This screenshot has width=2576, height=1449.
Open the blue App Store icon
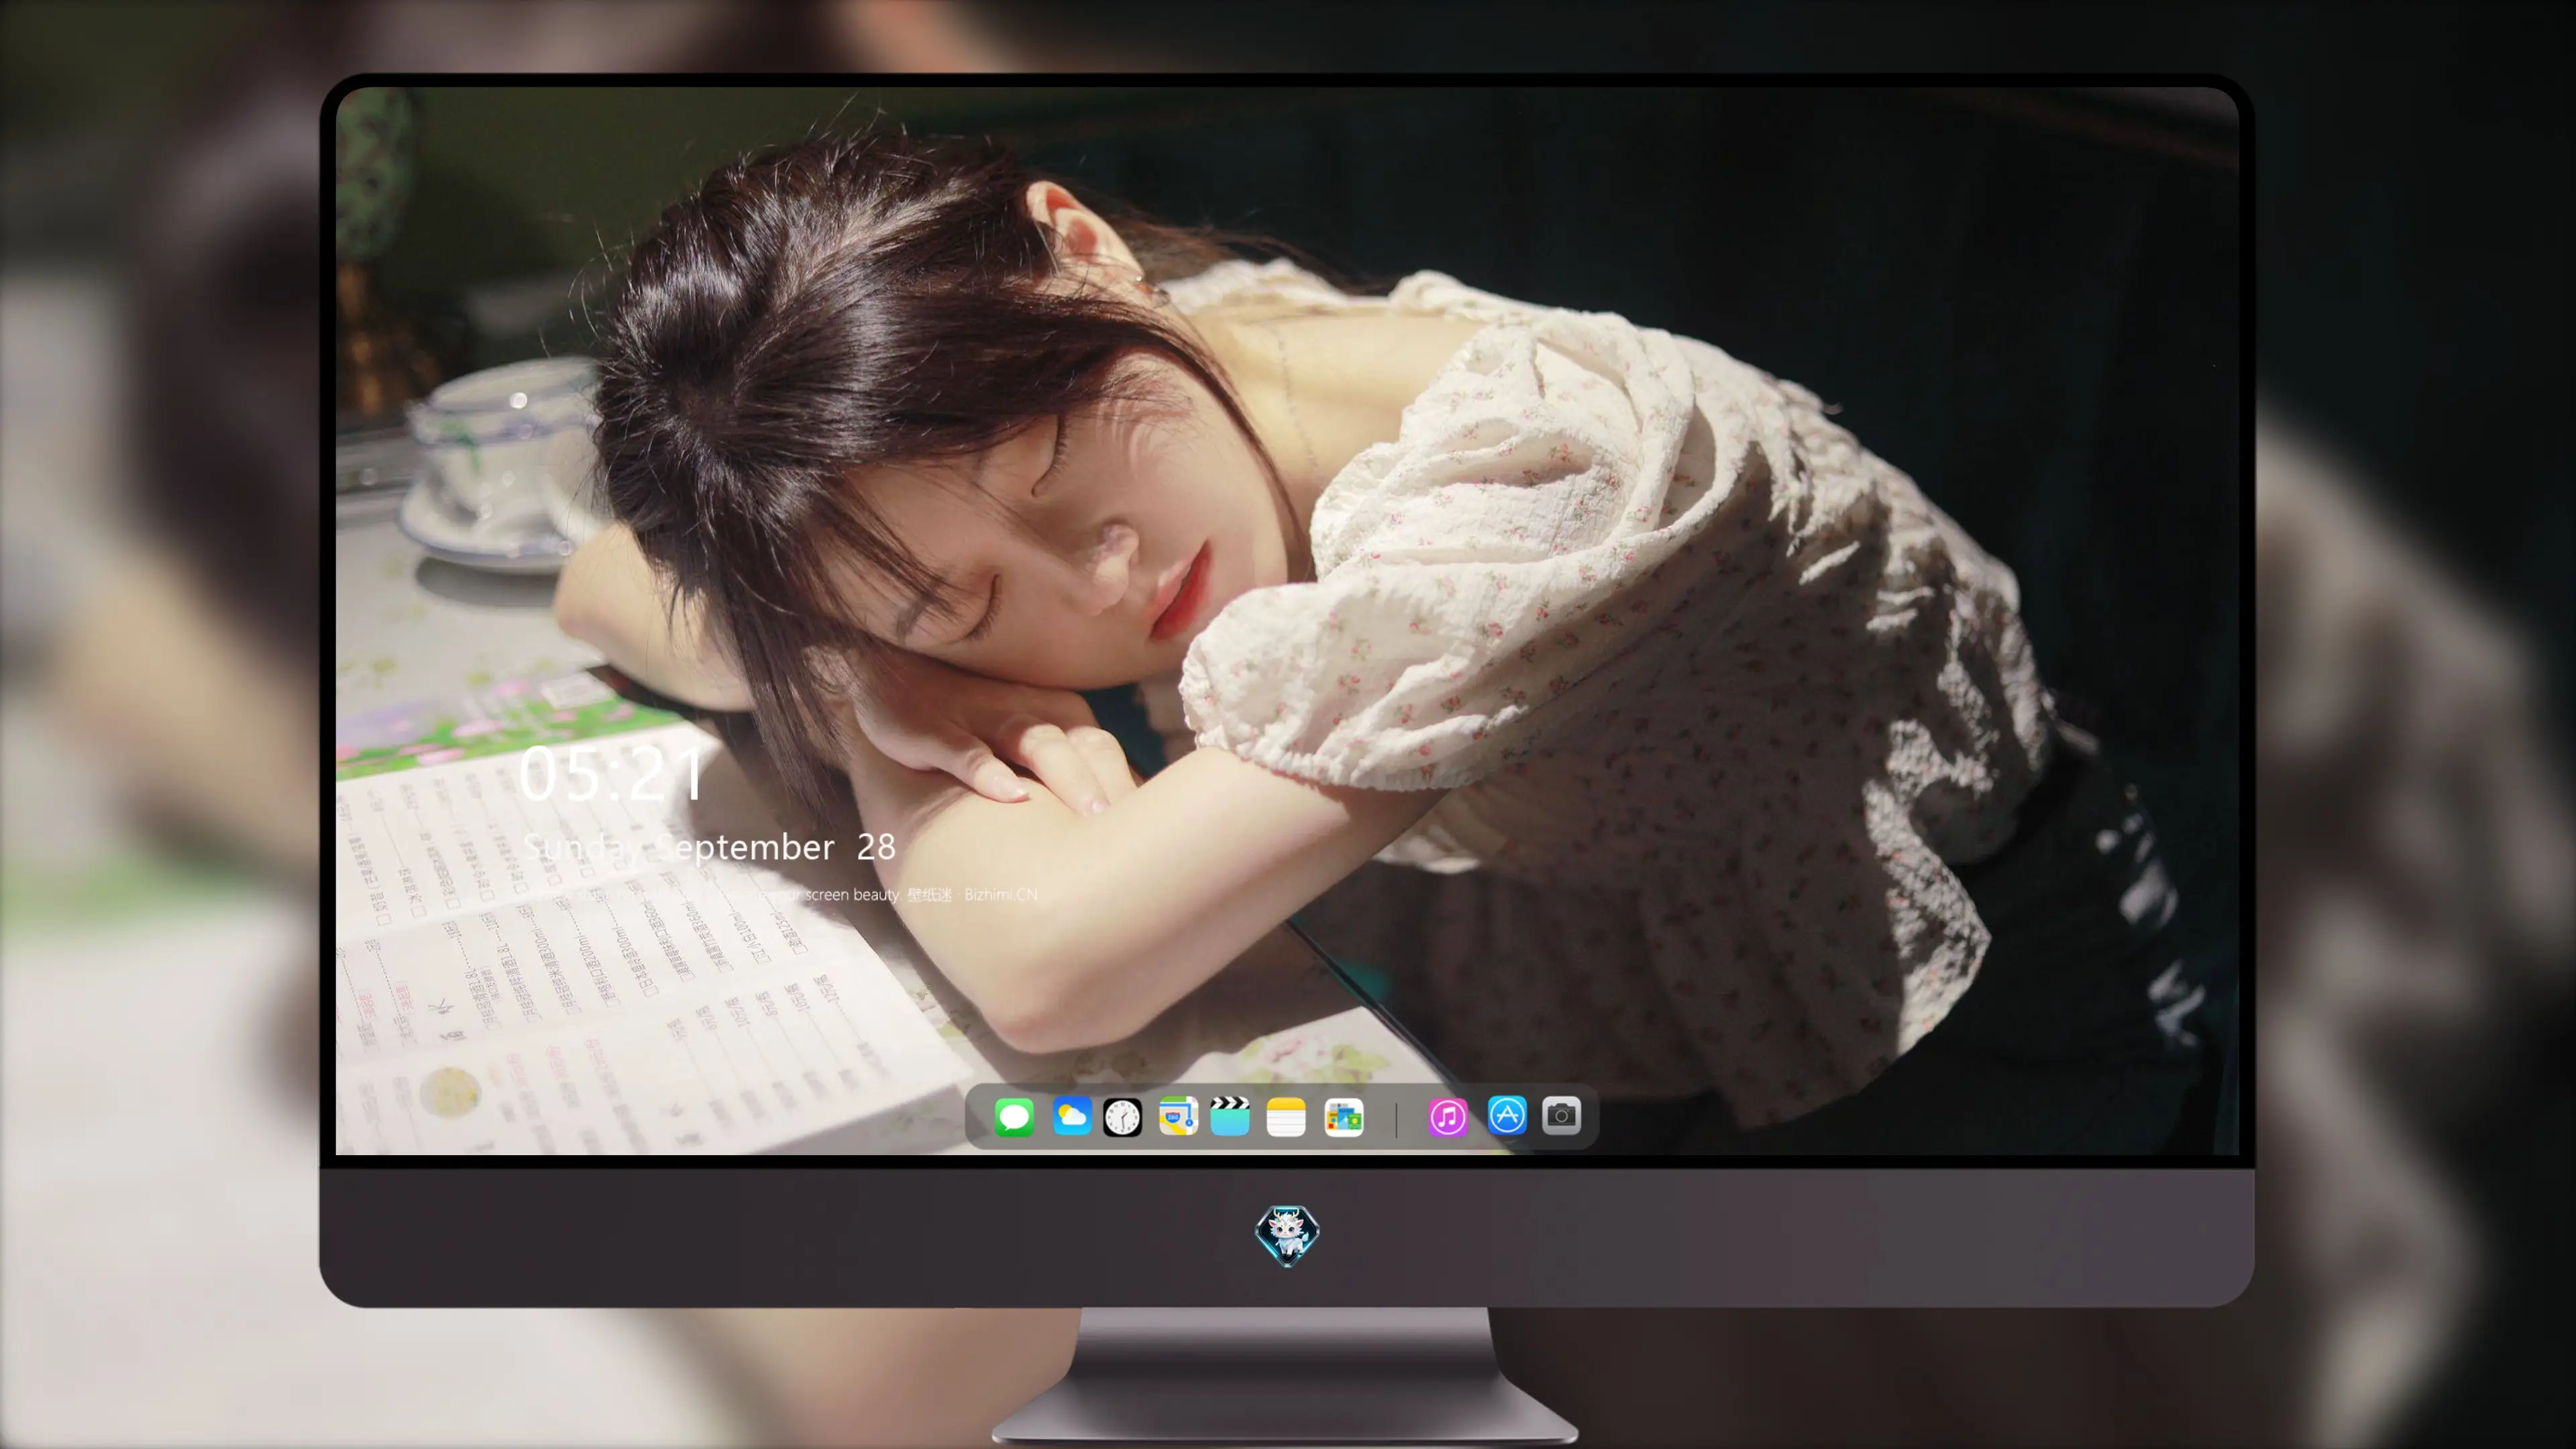1507,1115
